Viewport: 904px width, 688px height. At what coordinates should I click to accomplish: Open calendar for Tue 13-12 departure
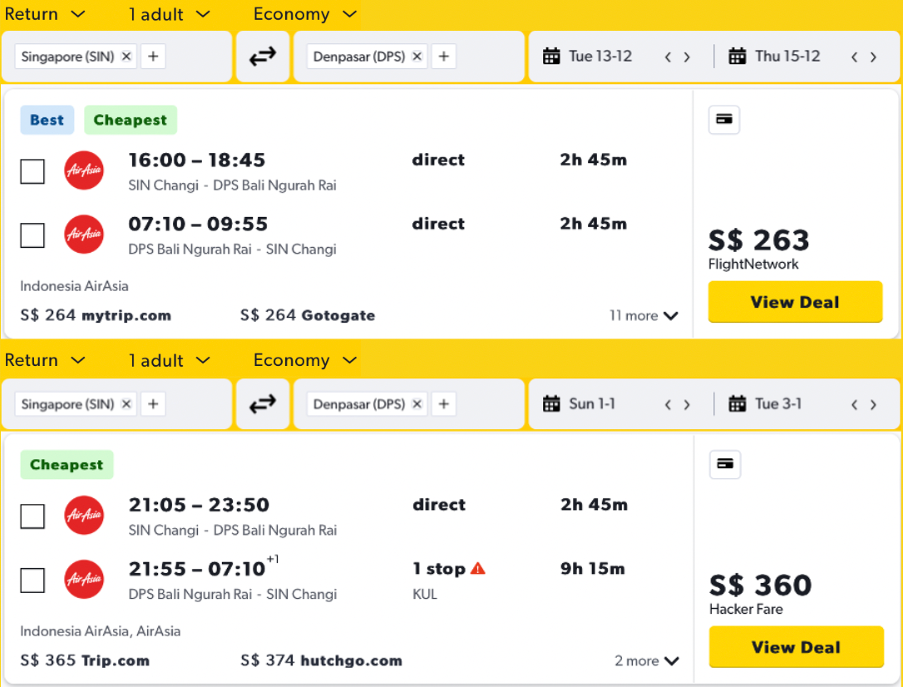(x=589, y=57)
